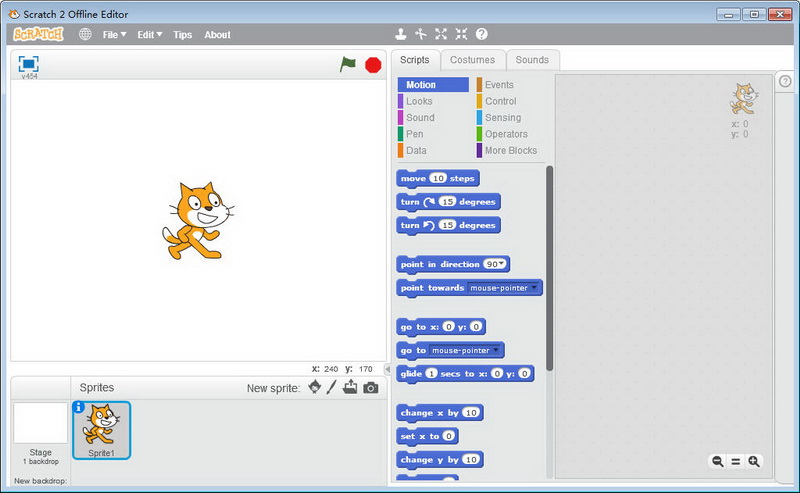Select the More Blocks category

(510, 150)
